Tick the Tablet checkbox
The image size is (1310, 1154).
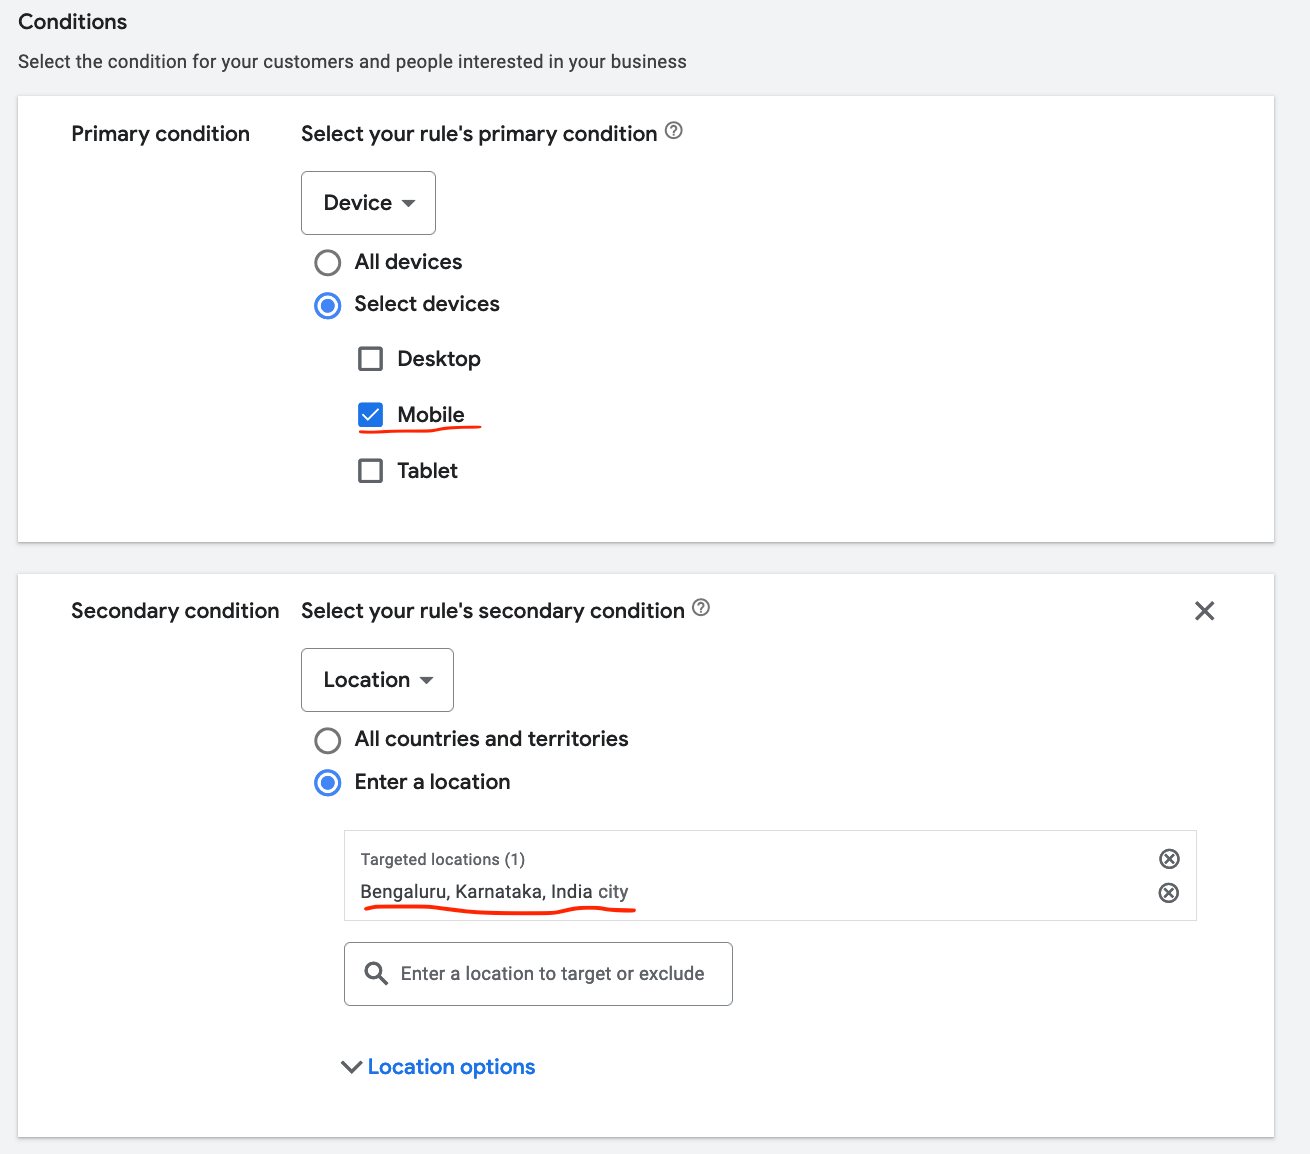tap(371, 471)
